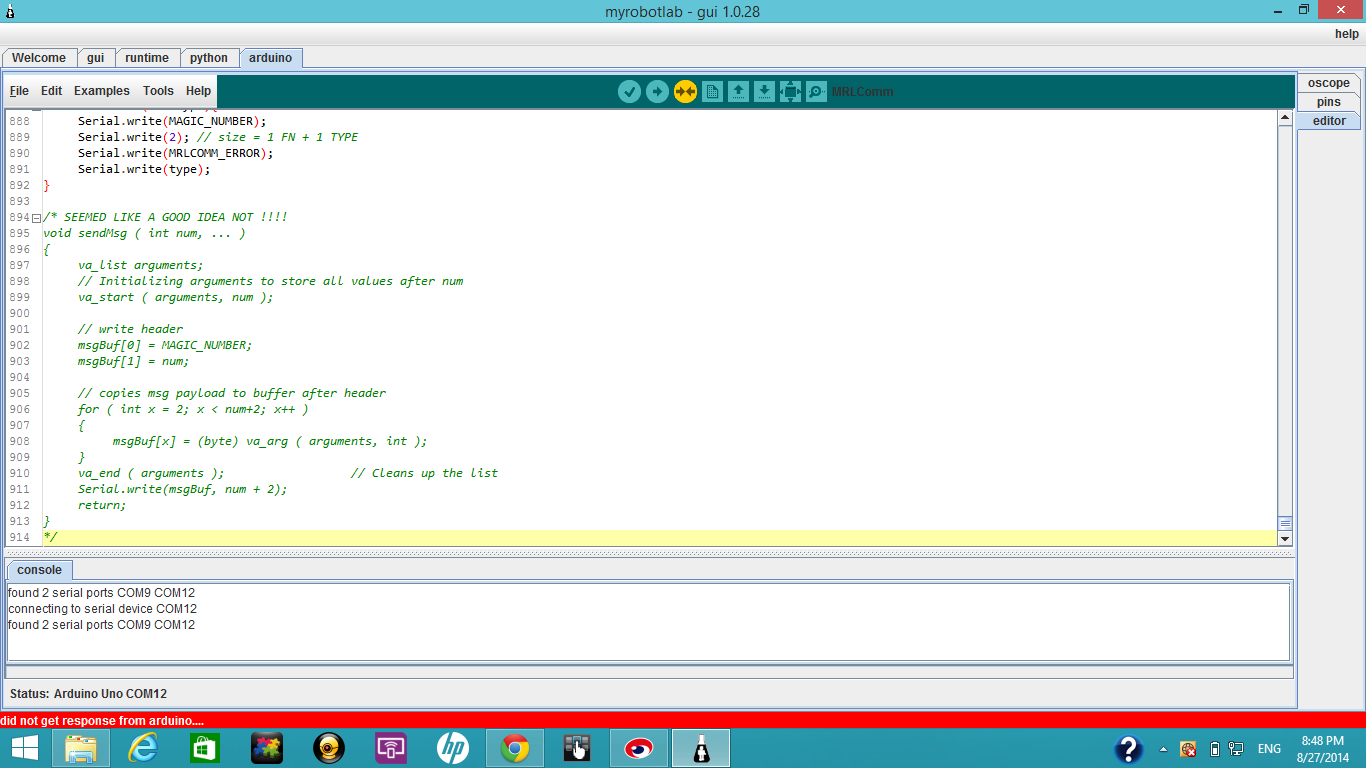The height and width of the screenshot is (768, 1366).
Task: Open the editor Help menu
Action: click(x=198, y=91)
